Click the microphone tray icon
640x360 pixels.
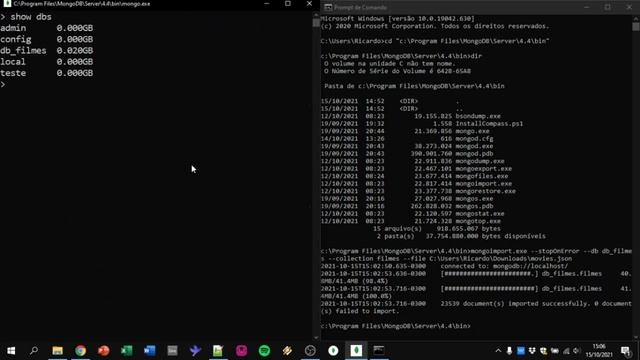pyautogui.click(x=509, y=351)
